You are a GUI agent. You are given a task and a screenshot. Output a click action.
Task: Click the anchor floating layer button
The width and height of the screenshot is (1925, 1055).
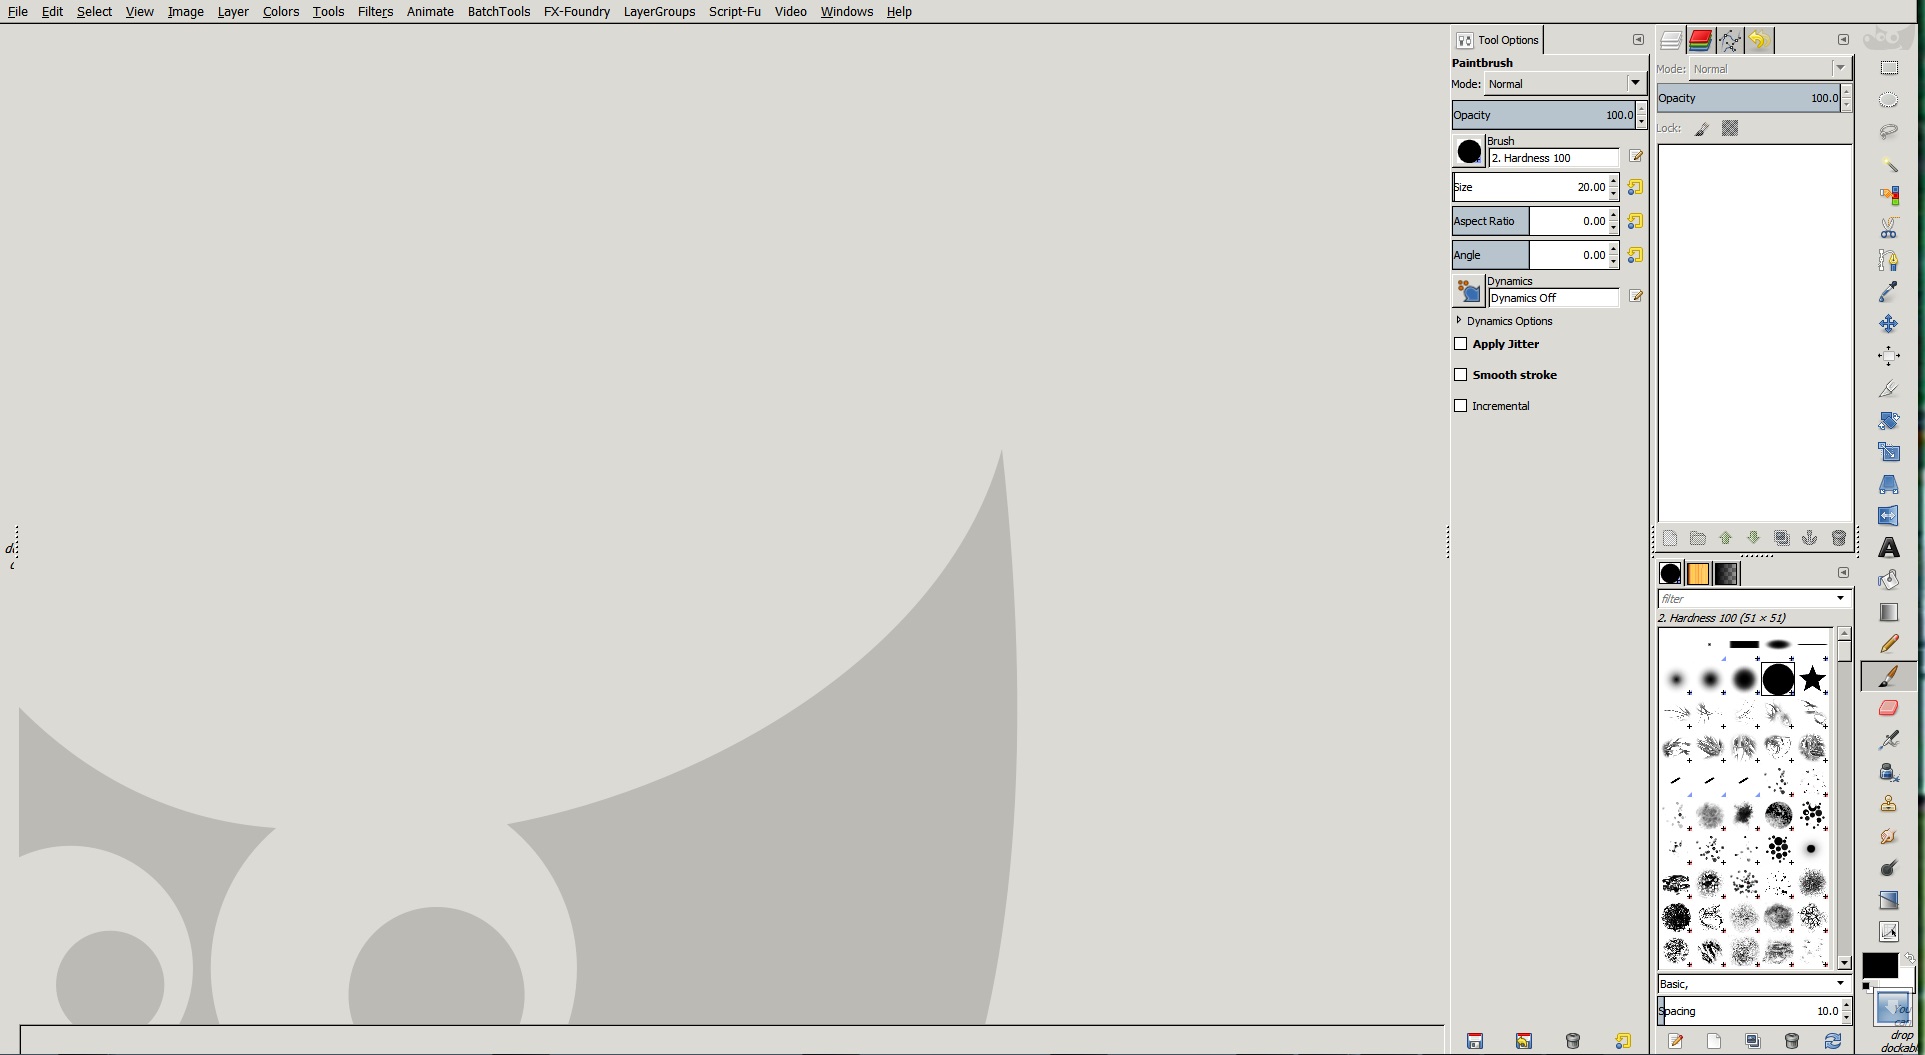[x=1810, y=538]
